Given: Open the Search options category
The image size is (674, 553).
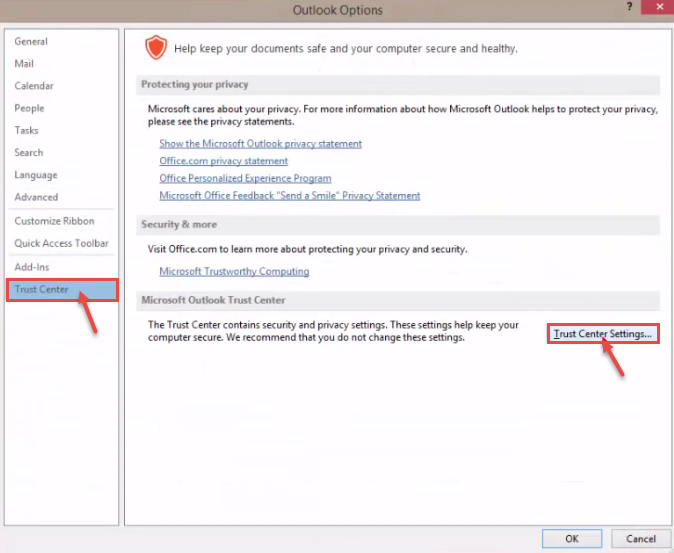Looking at the screenshot, I should (x=29, y=153).
